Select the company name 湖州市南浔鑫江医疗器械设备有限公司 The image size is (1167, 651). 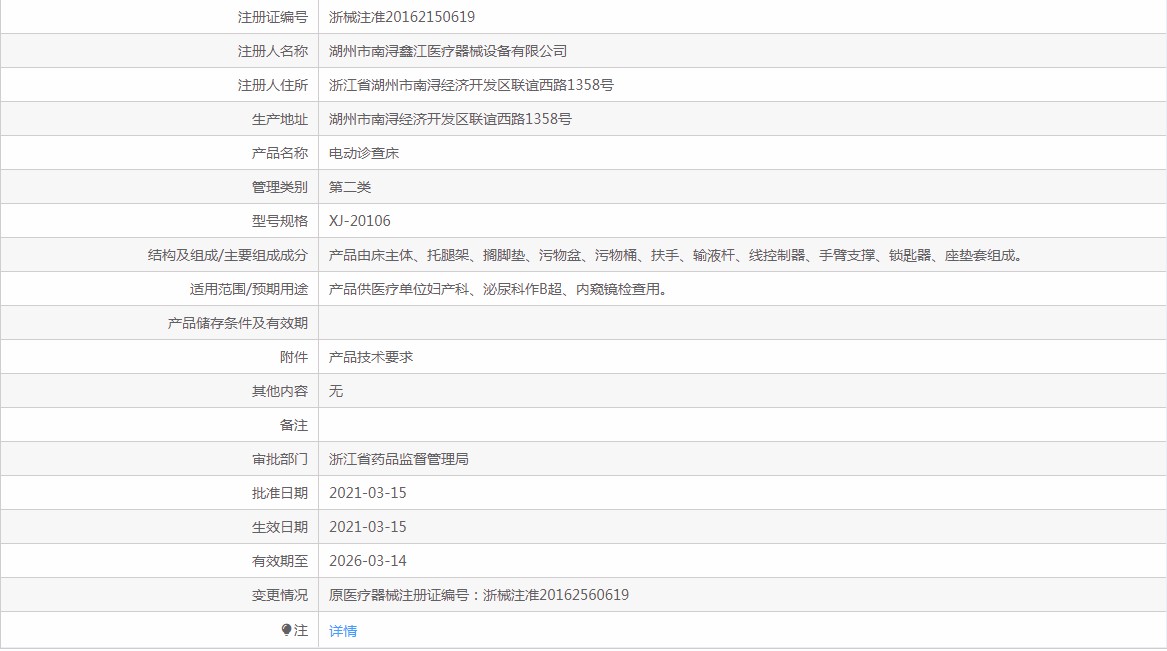coord(448,51)
